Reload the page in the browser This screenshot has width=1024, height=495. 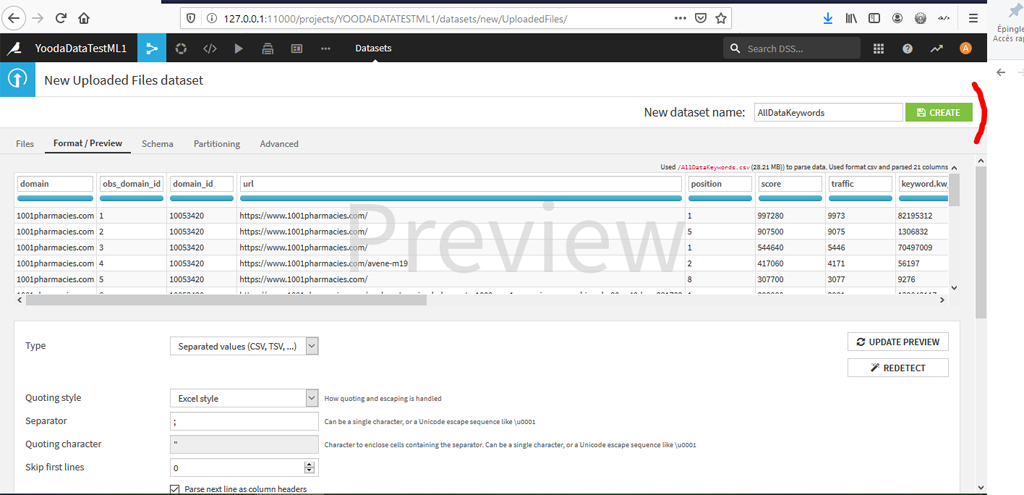[61, 19]
